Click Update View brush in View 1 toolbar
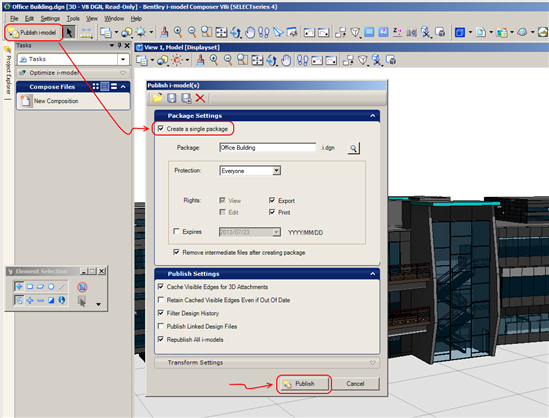Image resolution: width=549 pixels, height=418 pixels. pos(200,60)
